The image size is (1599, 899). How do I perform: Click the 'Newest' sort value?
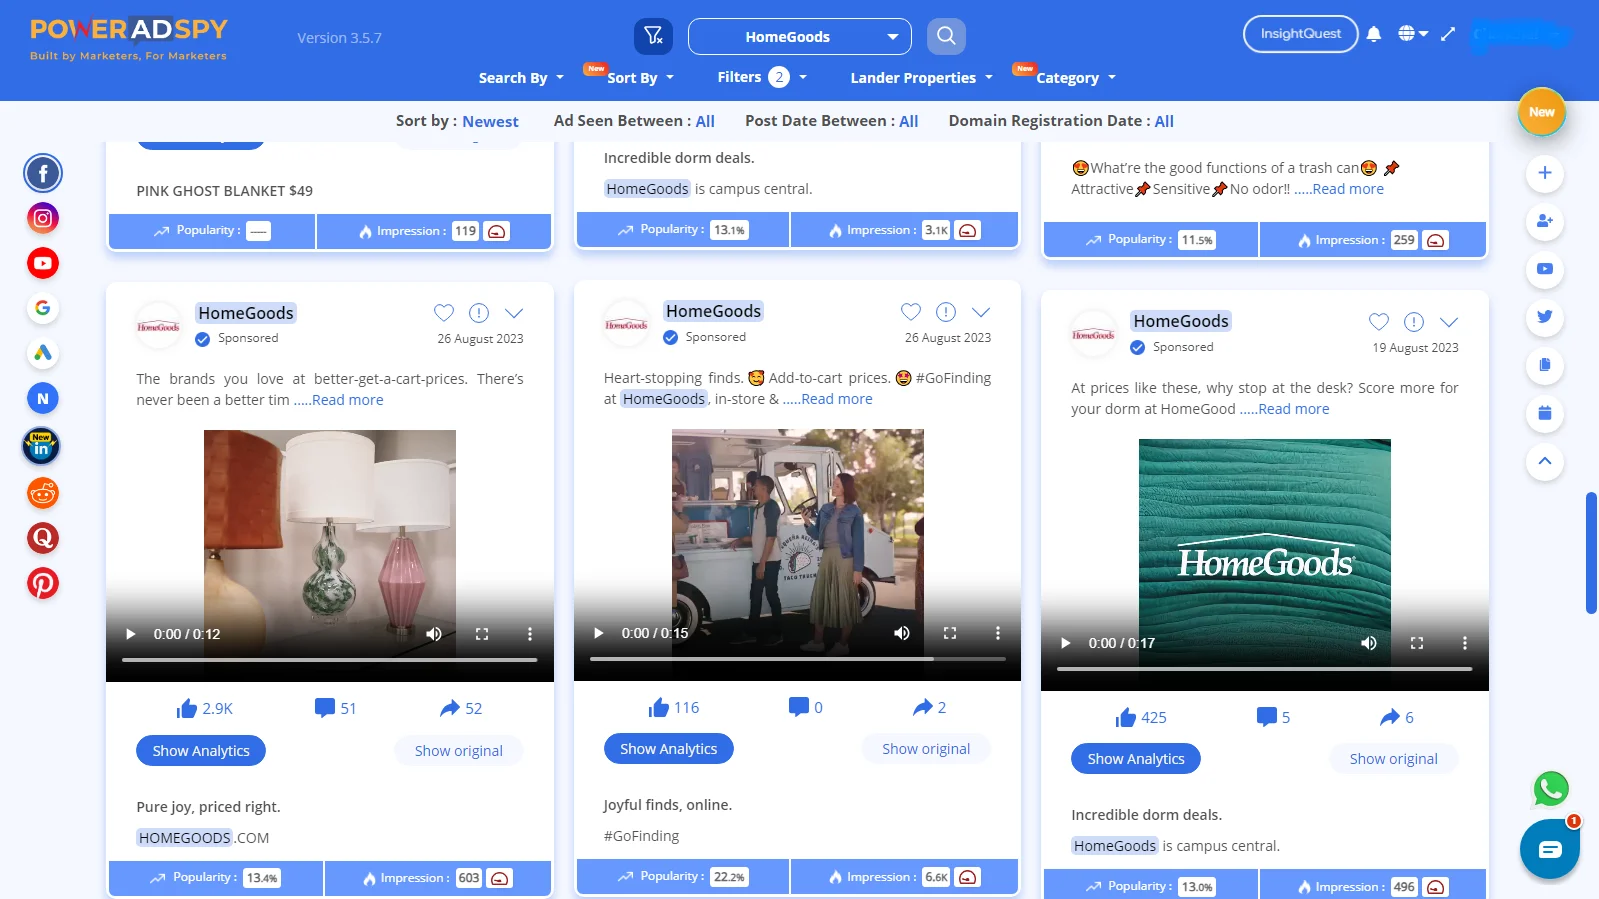490,121
